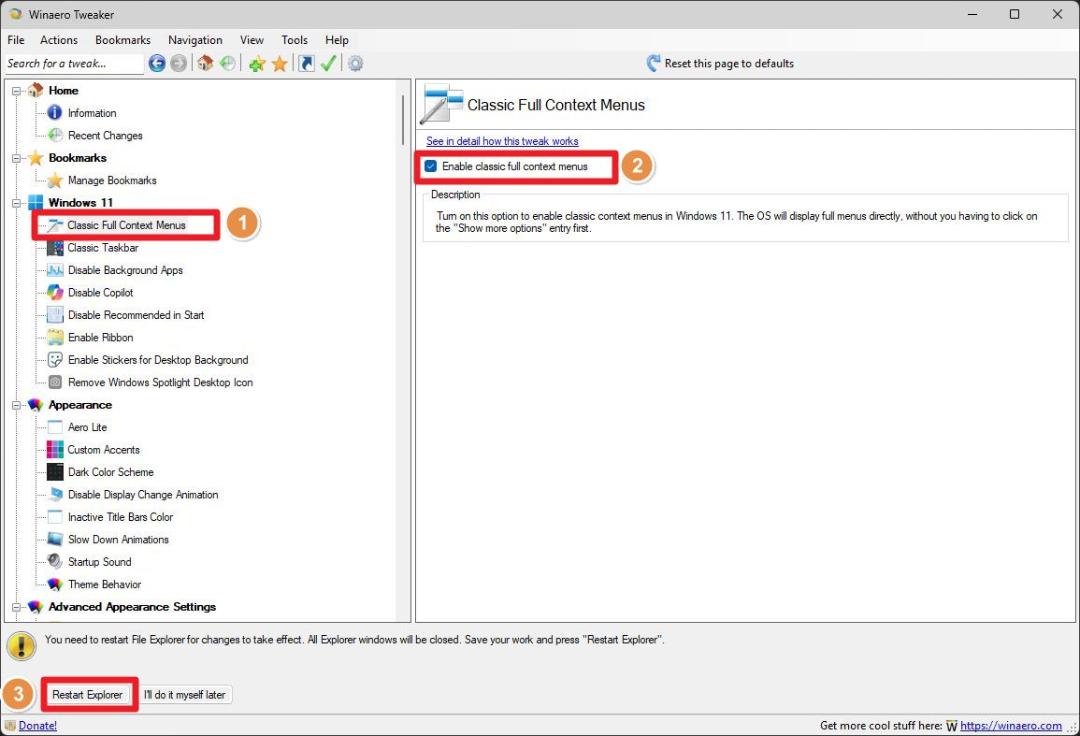Viewport: 1080px width, 736px height.
Task: Open the Help menu
Action: coord(337,40)
